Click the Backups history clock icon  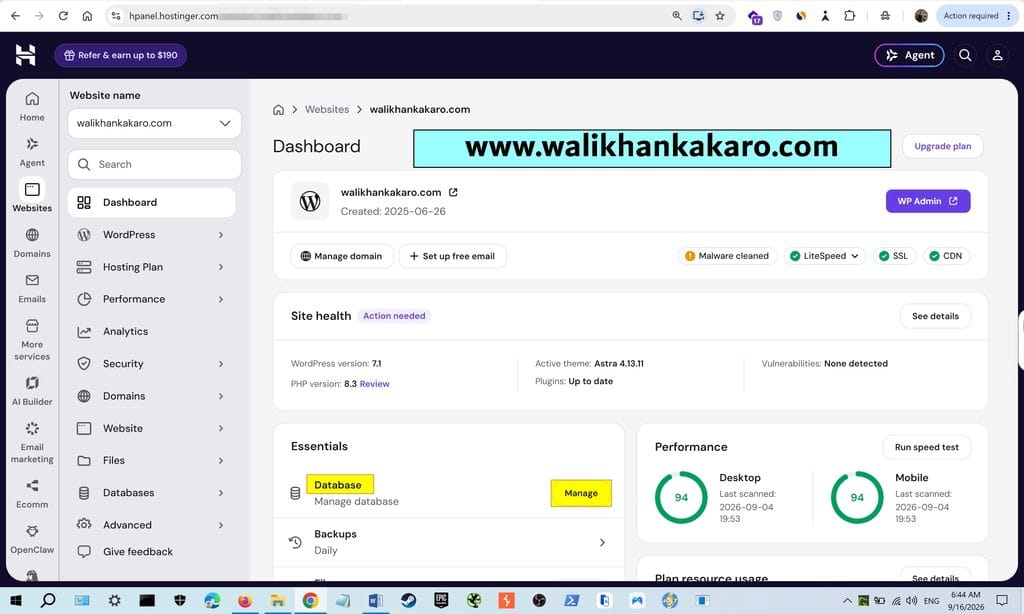[295, 542]
